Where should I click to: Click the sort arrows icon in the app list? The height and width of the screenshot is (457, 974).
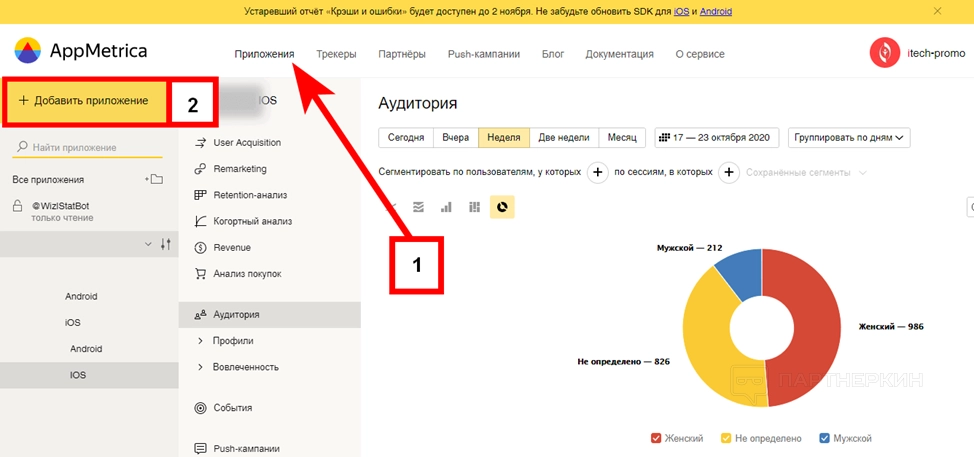point(165,244)
